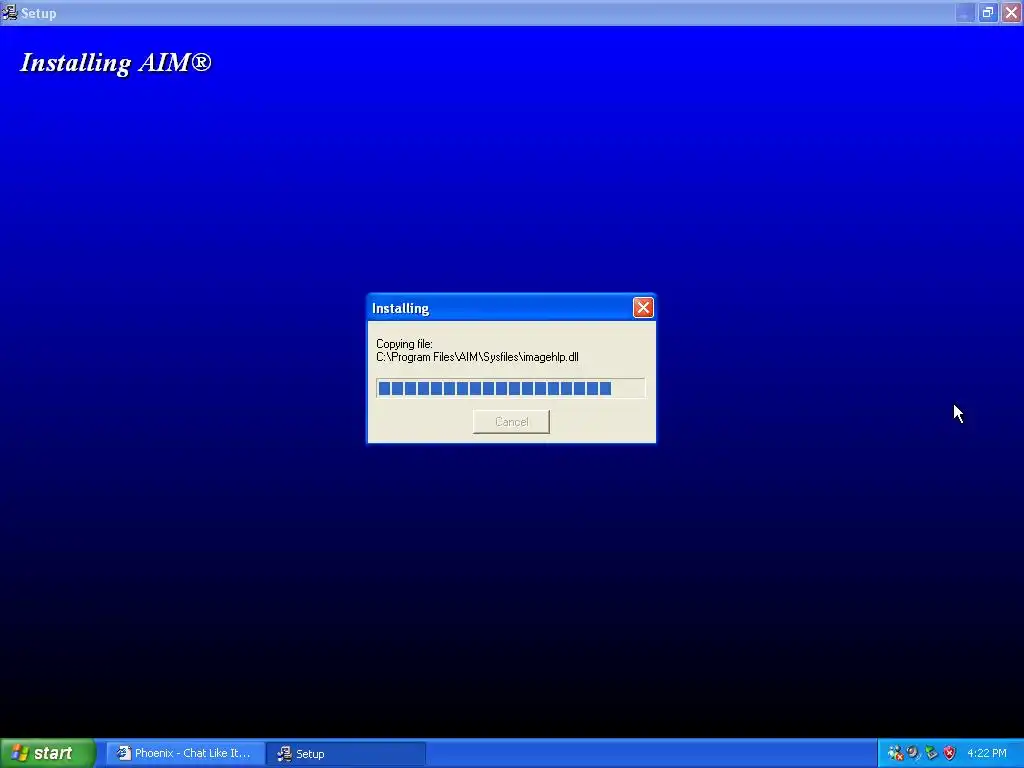Restore down the Setup window

(988, 12)
